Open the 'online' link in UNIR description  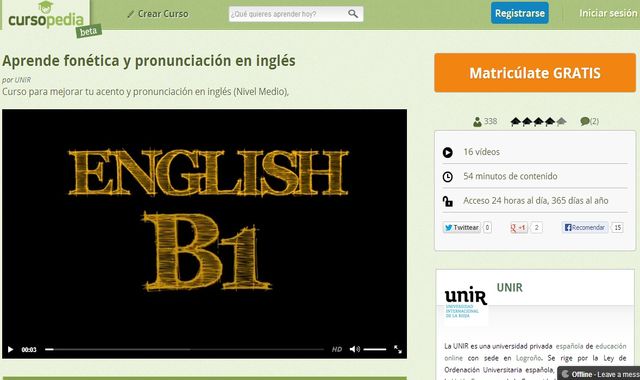coord(453,358)
